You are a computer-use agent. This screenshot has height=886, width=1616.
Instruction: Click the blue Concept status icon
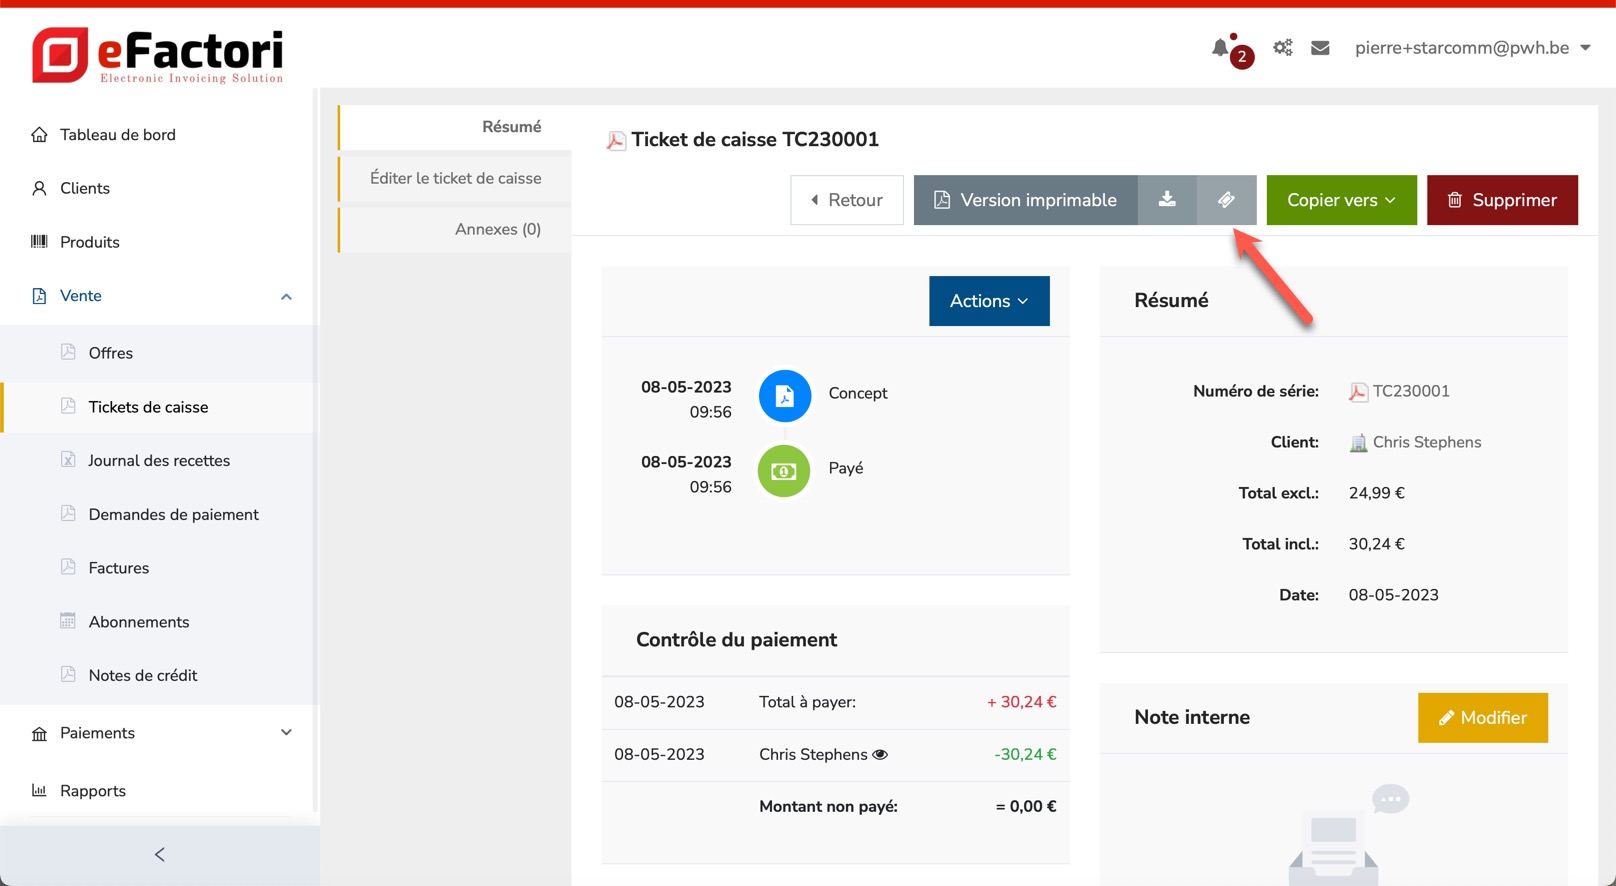pos(784,396)
